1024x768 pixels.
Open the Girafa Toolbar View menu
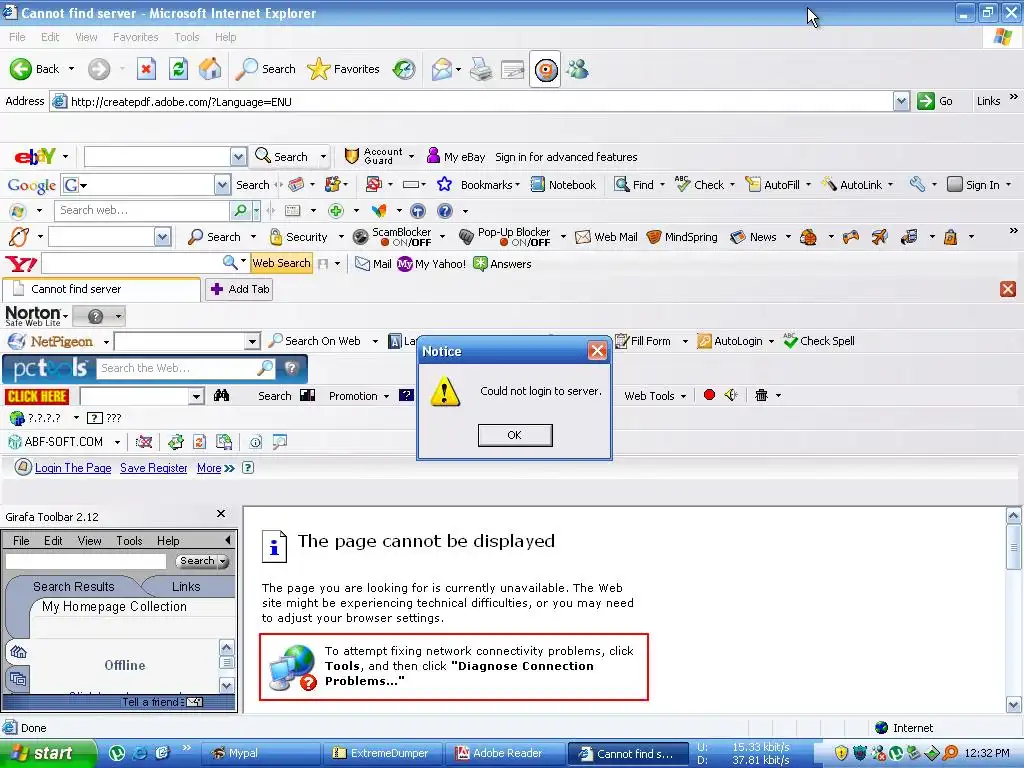point(89,541)
